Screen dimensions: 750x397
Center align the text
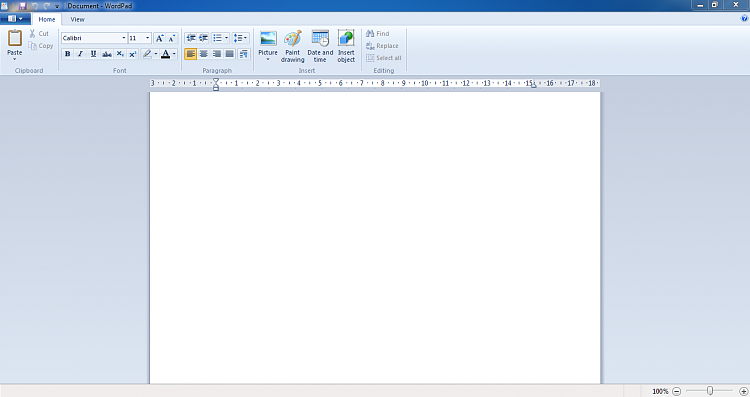204,54
